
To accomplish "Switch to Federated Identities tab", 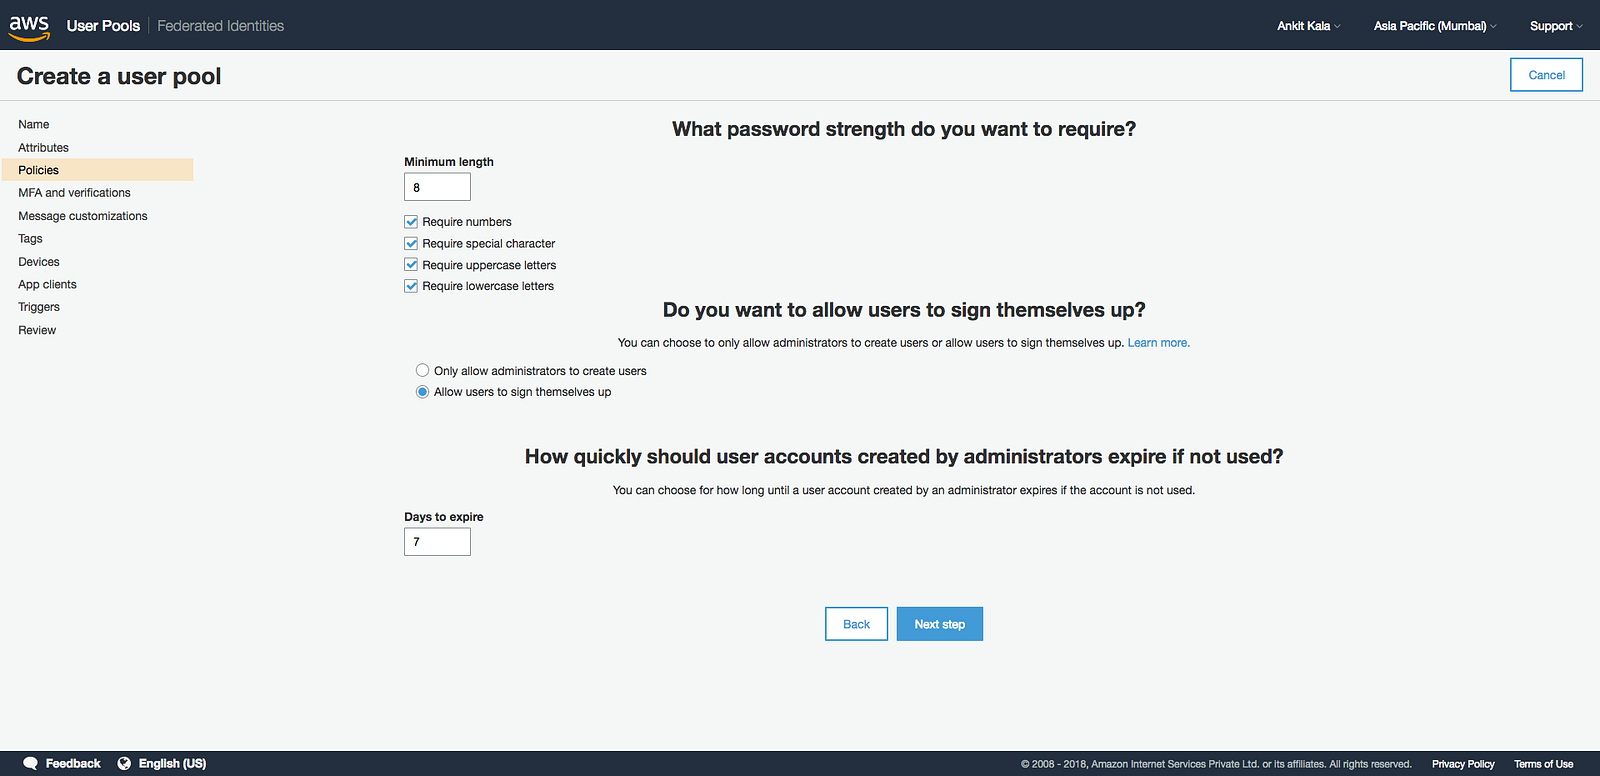I will [x=220, y=26].
